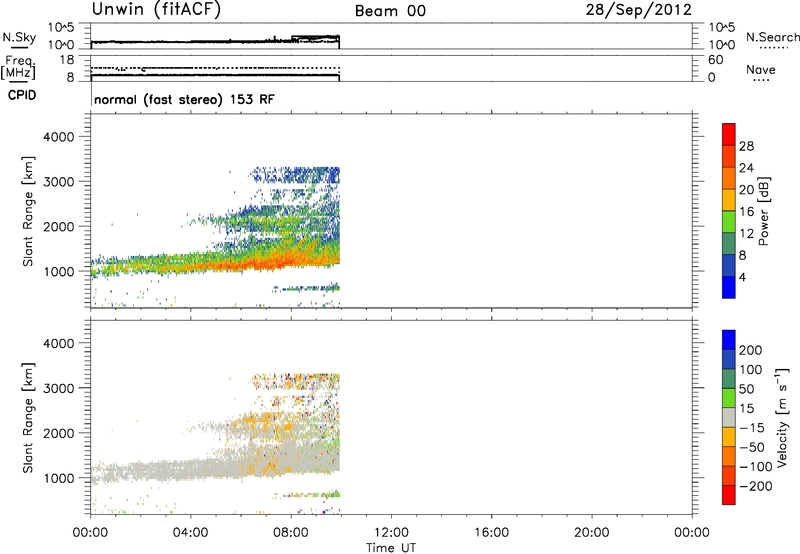
Task: Click the '12:00' time tick label
Action: pyautogui.click(x=391, y=533)
